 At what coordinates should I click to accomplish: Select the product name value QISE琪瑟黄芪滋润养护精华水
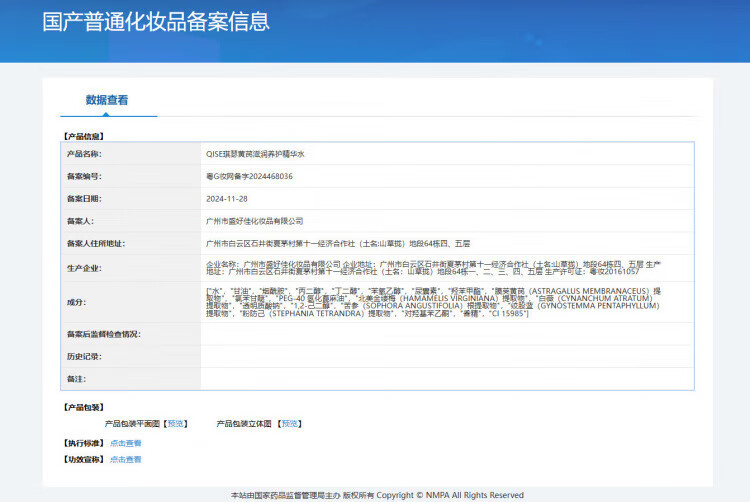pos(254,154)
